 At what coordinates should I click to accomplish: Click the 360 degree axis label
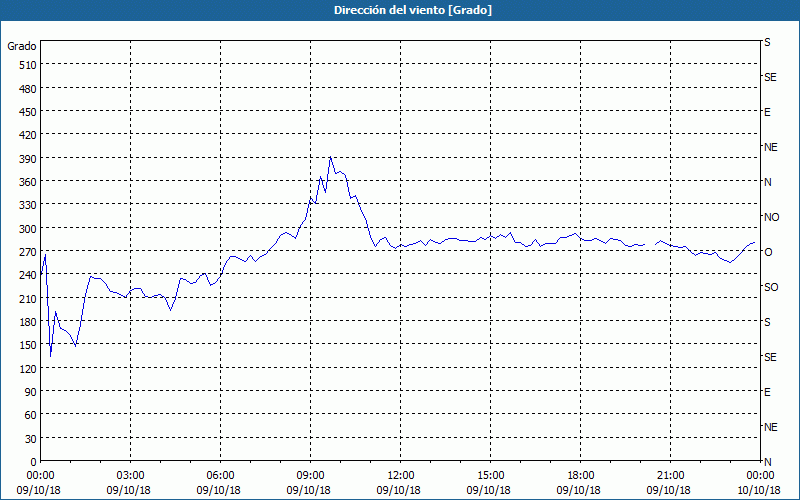(x=28, y=182)
